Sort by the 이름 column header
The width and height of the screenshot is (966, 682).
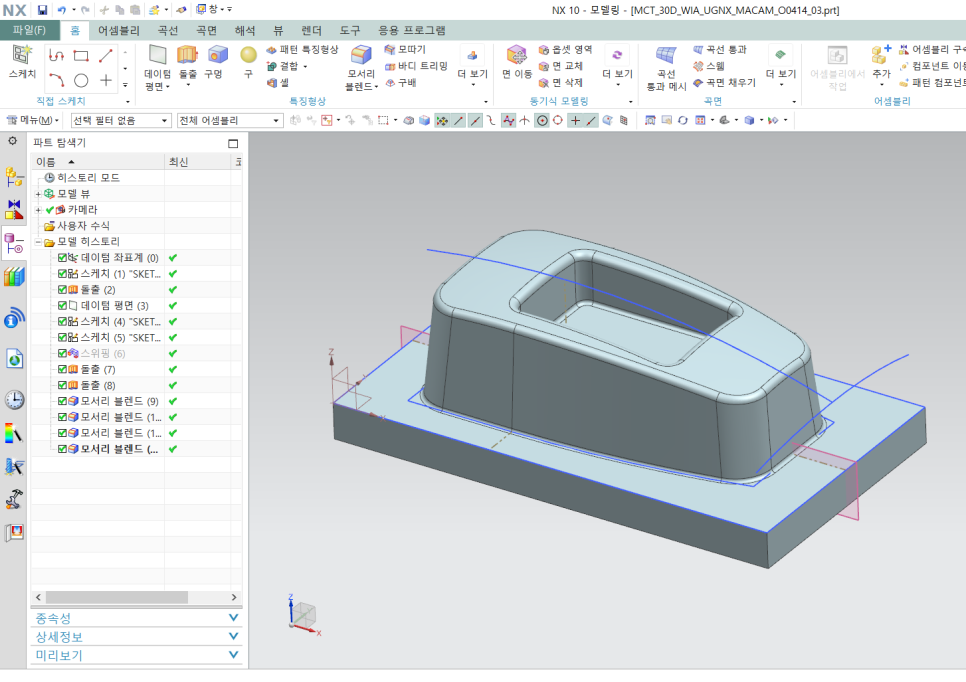(x=98, y=161)
